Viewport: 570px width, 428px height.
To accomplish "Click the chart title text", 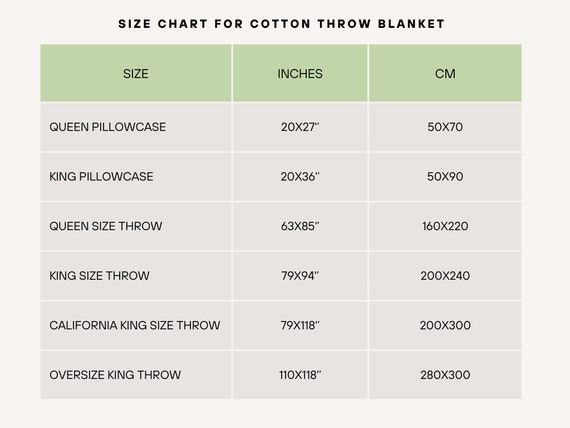I will (281, 24).
